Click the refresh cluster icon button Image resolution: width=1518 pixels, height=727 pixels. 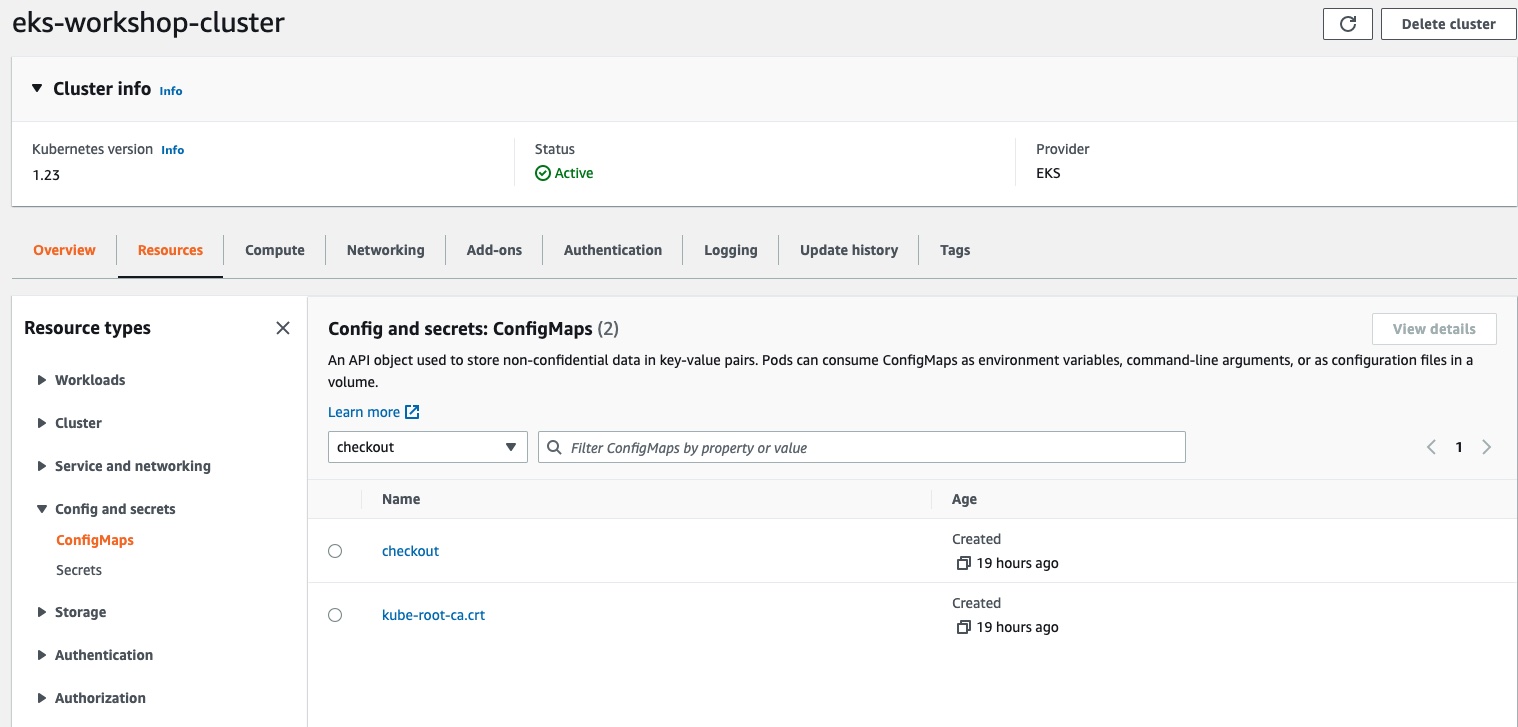point(1347,24)
